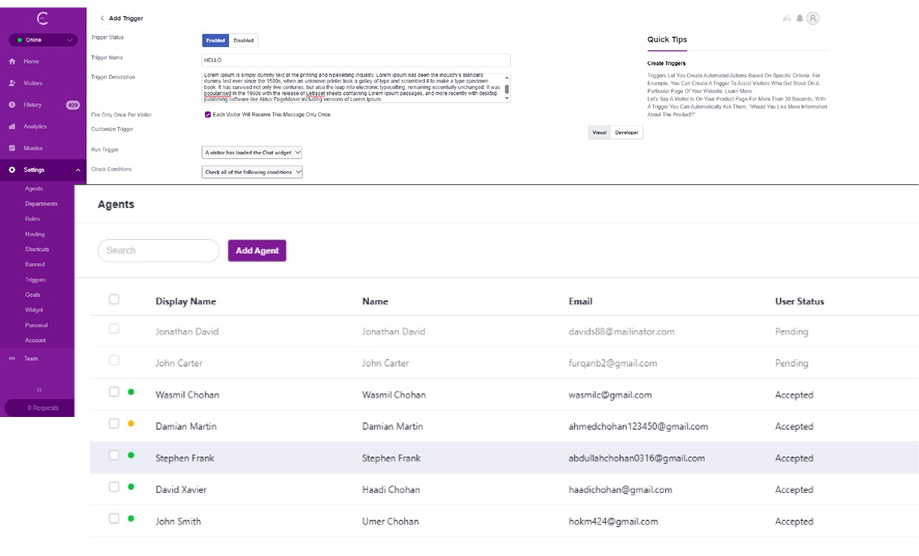The height and width of the screenshot is (556, 919).
Task: Click the Home icon in the sidebar
Action: click(12, 62)
